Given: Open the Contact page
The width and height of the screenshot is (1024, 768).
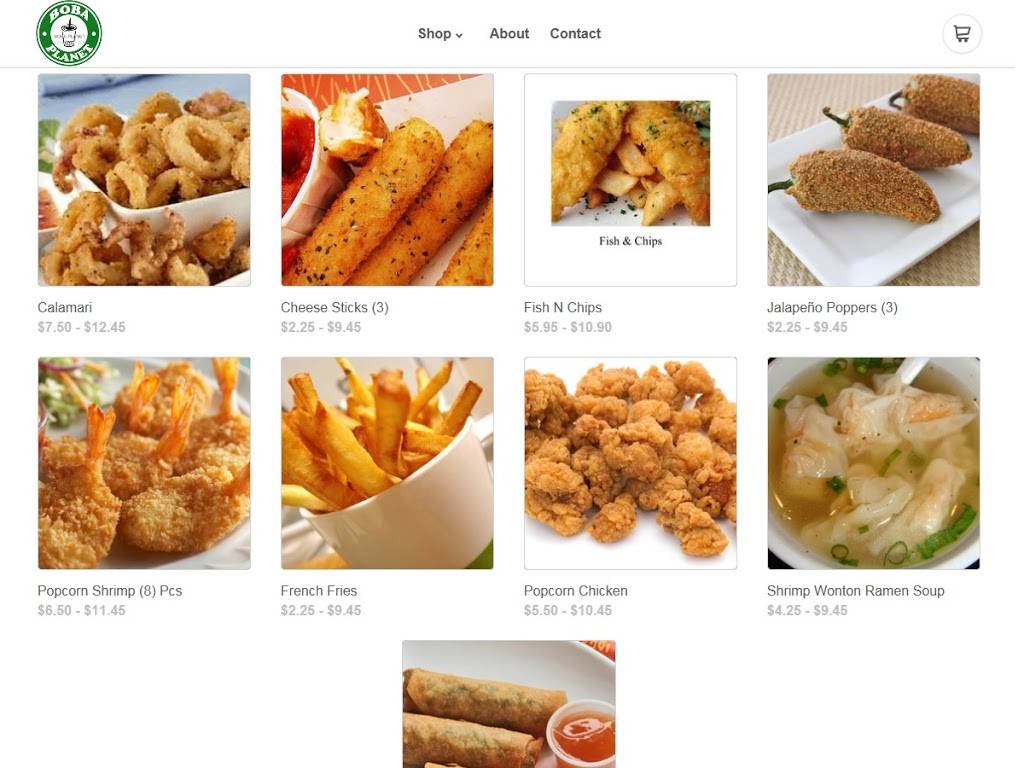Looking at the screenshot, I should (x=575, y=33).
